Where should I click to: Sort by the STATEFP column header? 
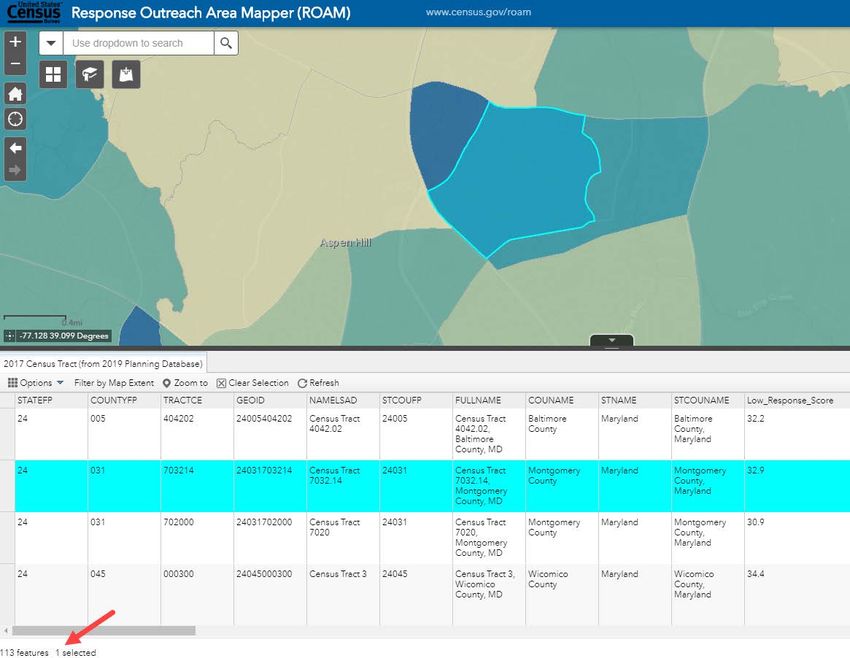51,400
